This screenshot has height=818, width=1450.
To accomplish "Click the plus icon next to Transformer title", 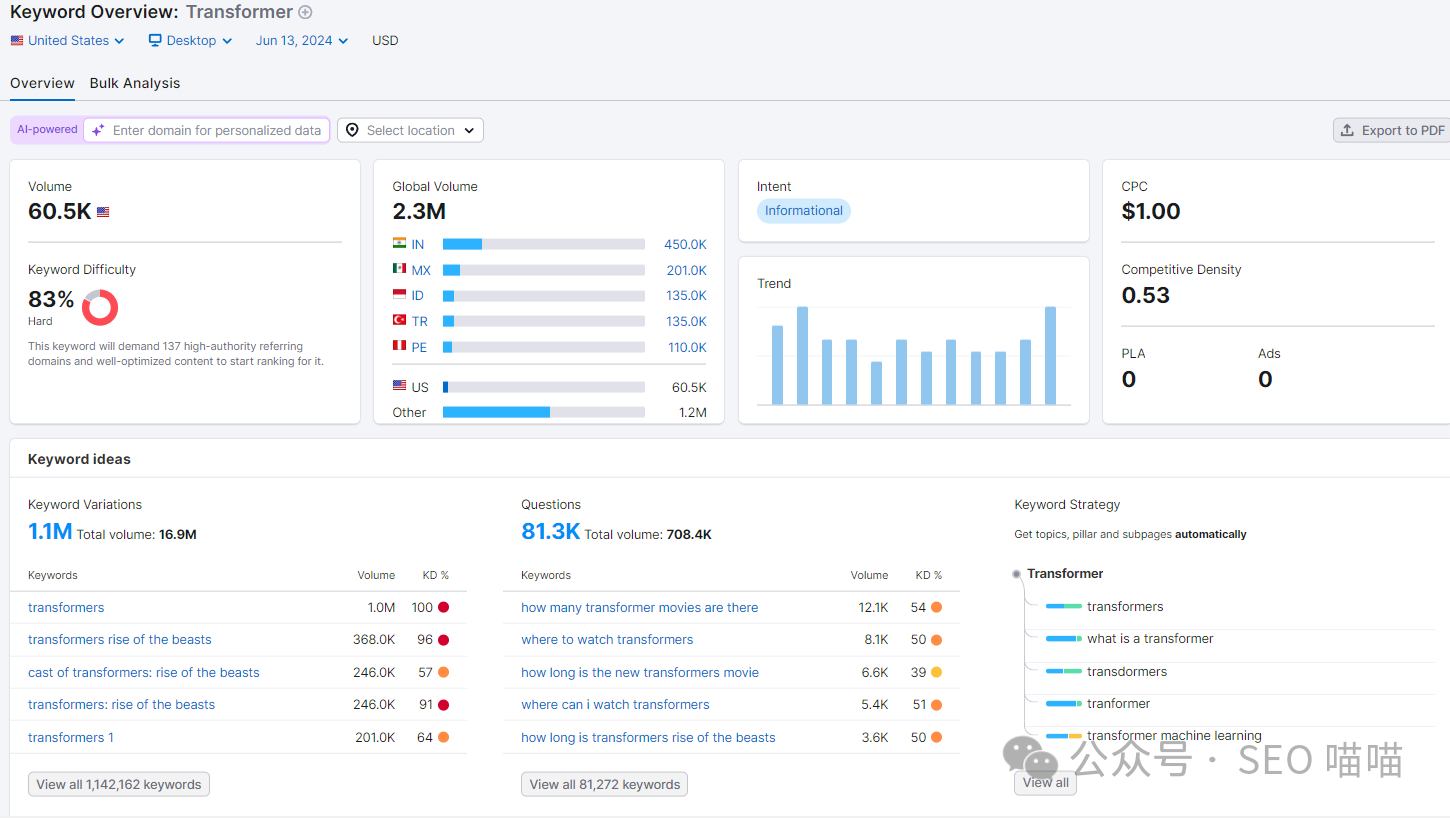I will pos(306,12).
